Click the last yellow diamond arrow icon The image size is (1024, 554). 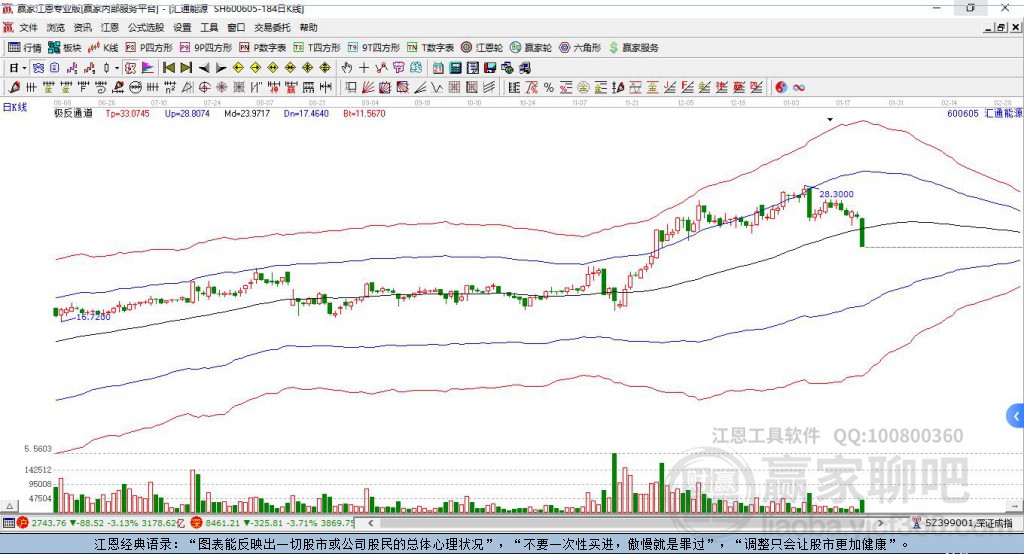tap(325, 68)
